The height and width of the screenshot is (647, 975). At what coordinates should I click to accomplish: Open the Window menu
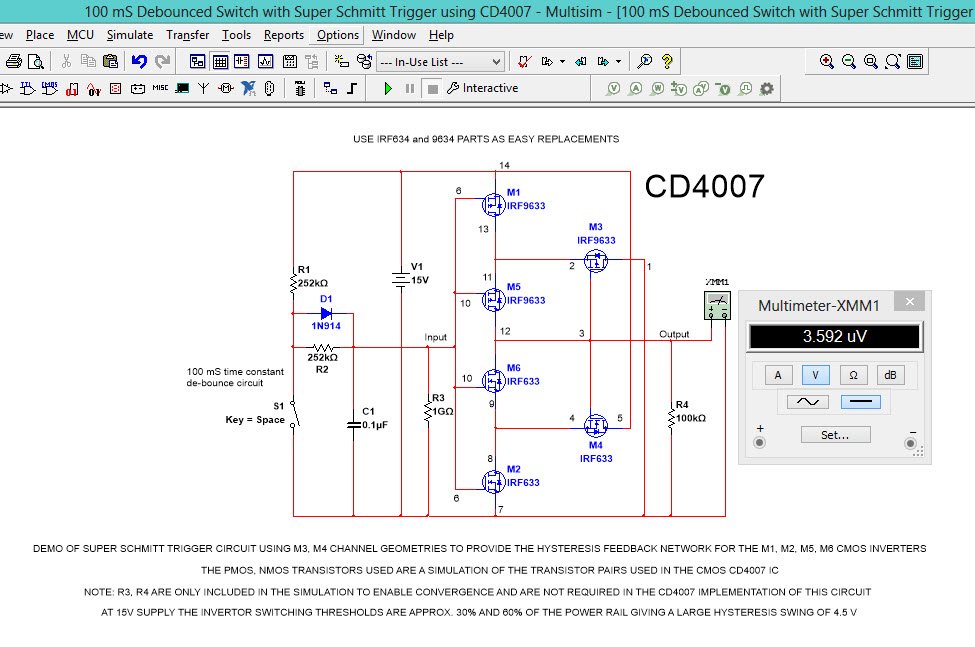(x=394, y=35)
